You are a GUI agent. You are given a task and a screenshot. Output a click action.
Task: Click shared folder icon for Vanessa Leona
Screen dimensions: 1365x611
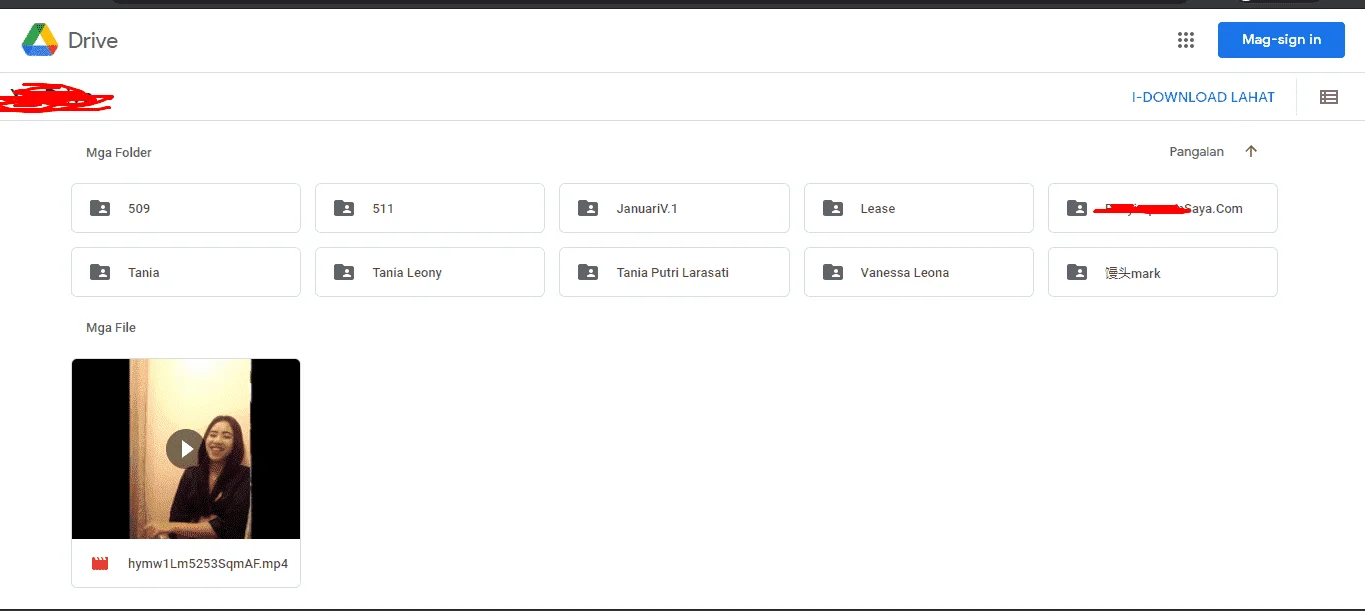pos(833,272)
